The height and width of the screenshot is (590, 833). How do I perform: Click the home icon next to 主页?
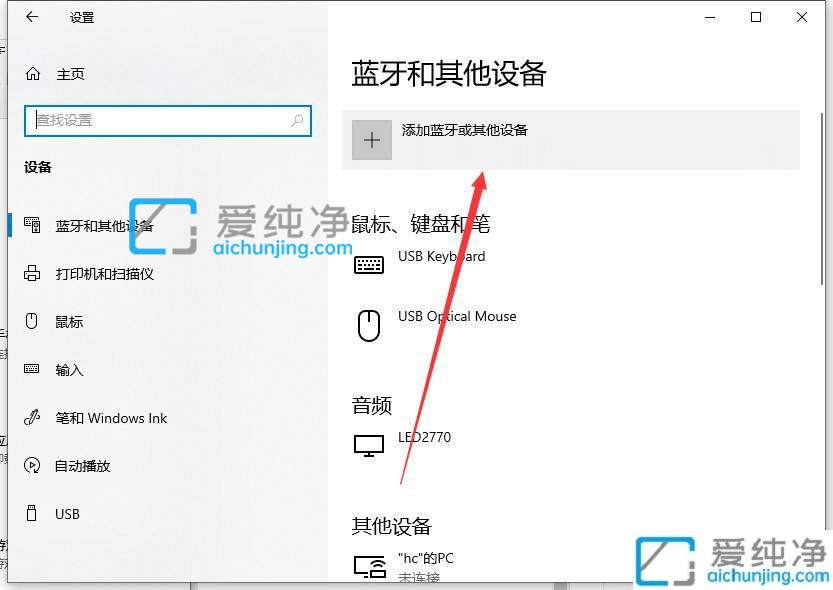point(30,73)
